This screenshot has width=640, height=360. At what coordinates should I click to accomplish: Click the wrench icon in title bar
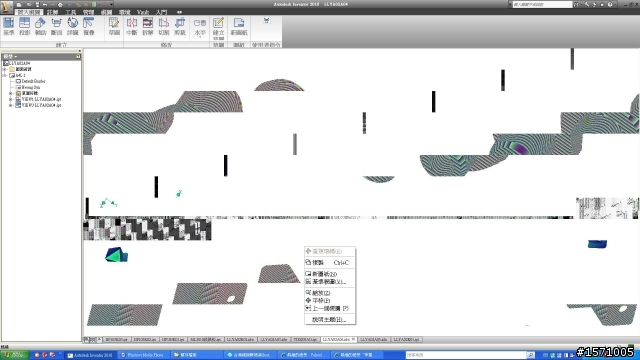[x=587, y=4]
